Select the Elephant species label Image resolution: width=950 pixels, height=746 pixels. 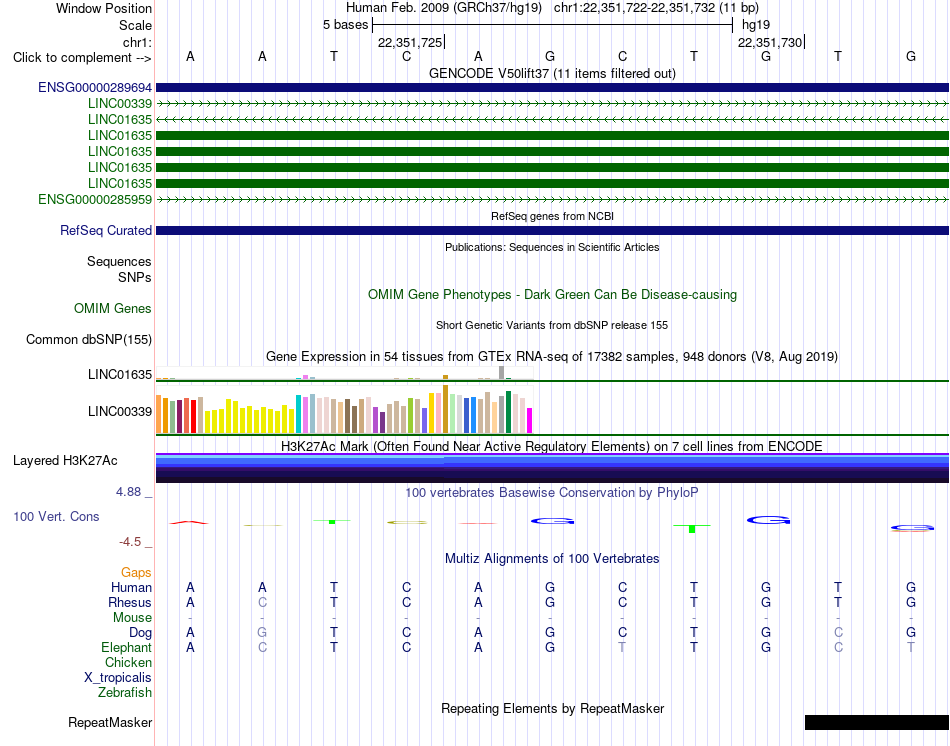[126, 648]
